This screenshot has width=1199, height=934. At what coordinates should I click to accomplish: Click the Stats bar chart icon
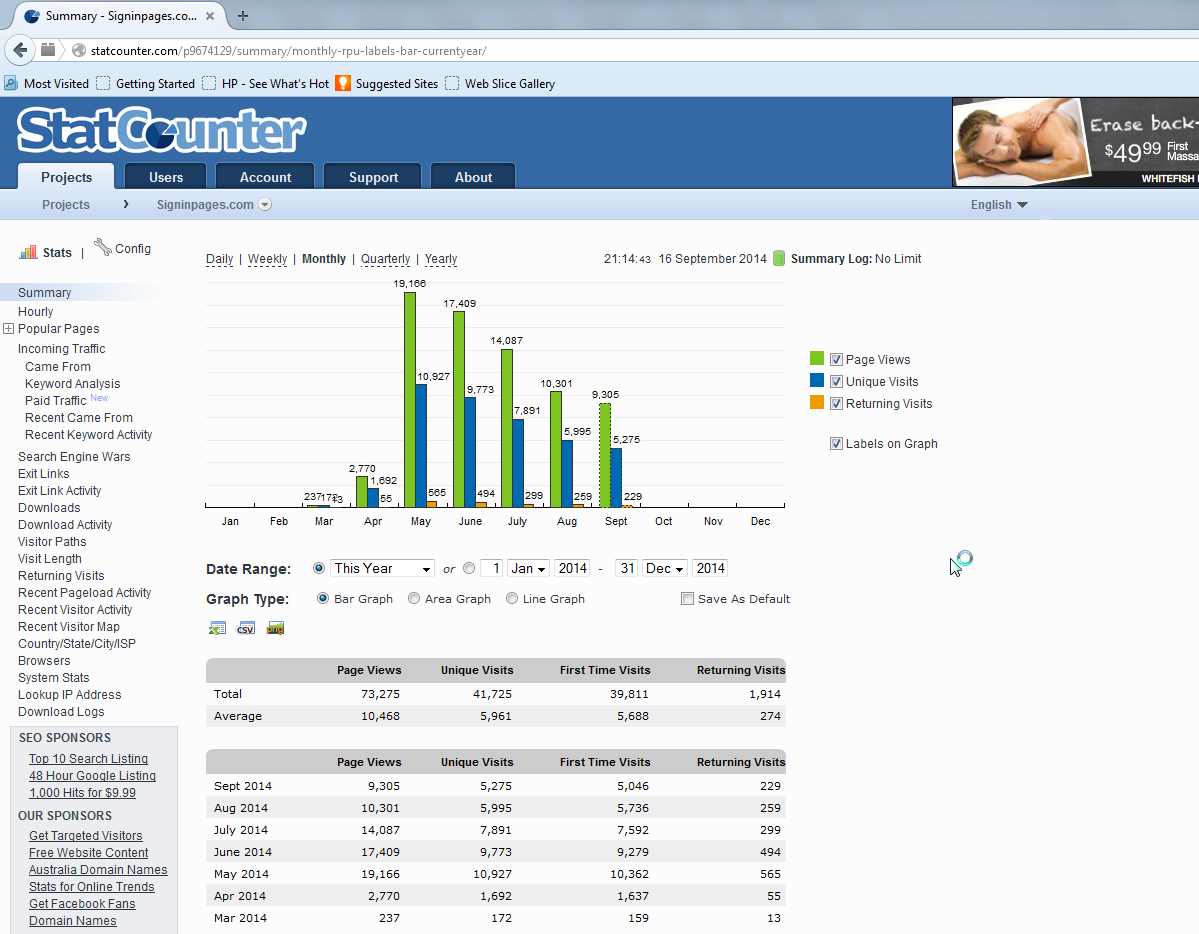point(28,252)
